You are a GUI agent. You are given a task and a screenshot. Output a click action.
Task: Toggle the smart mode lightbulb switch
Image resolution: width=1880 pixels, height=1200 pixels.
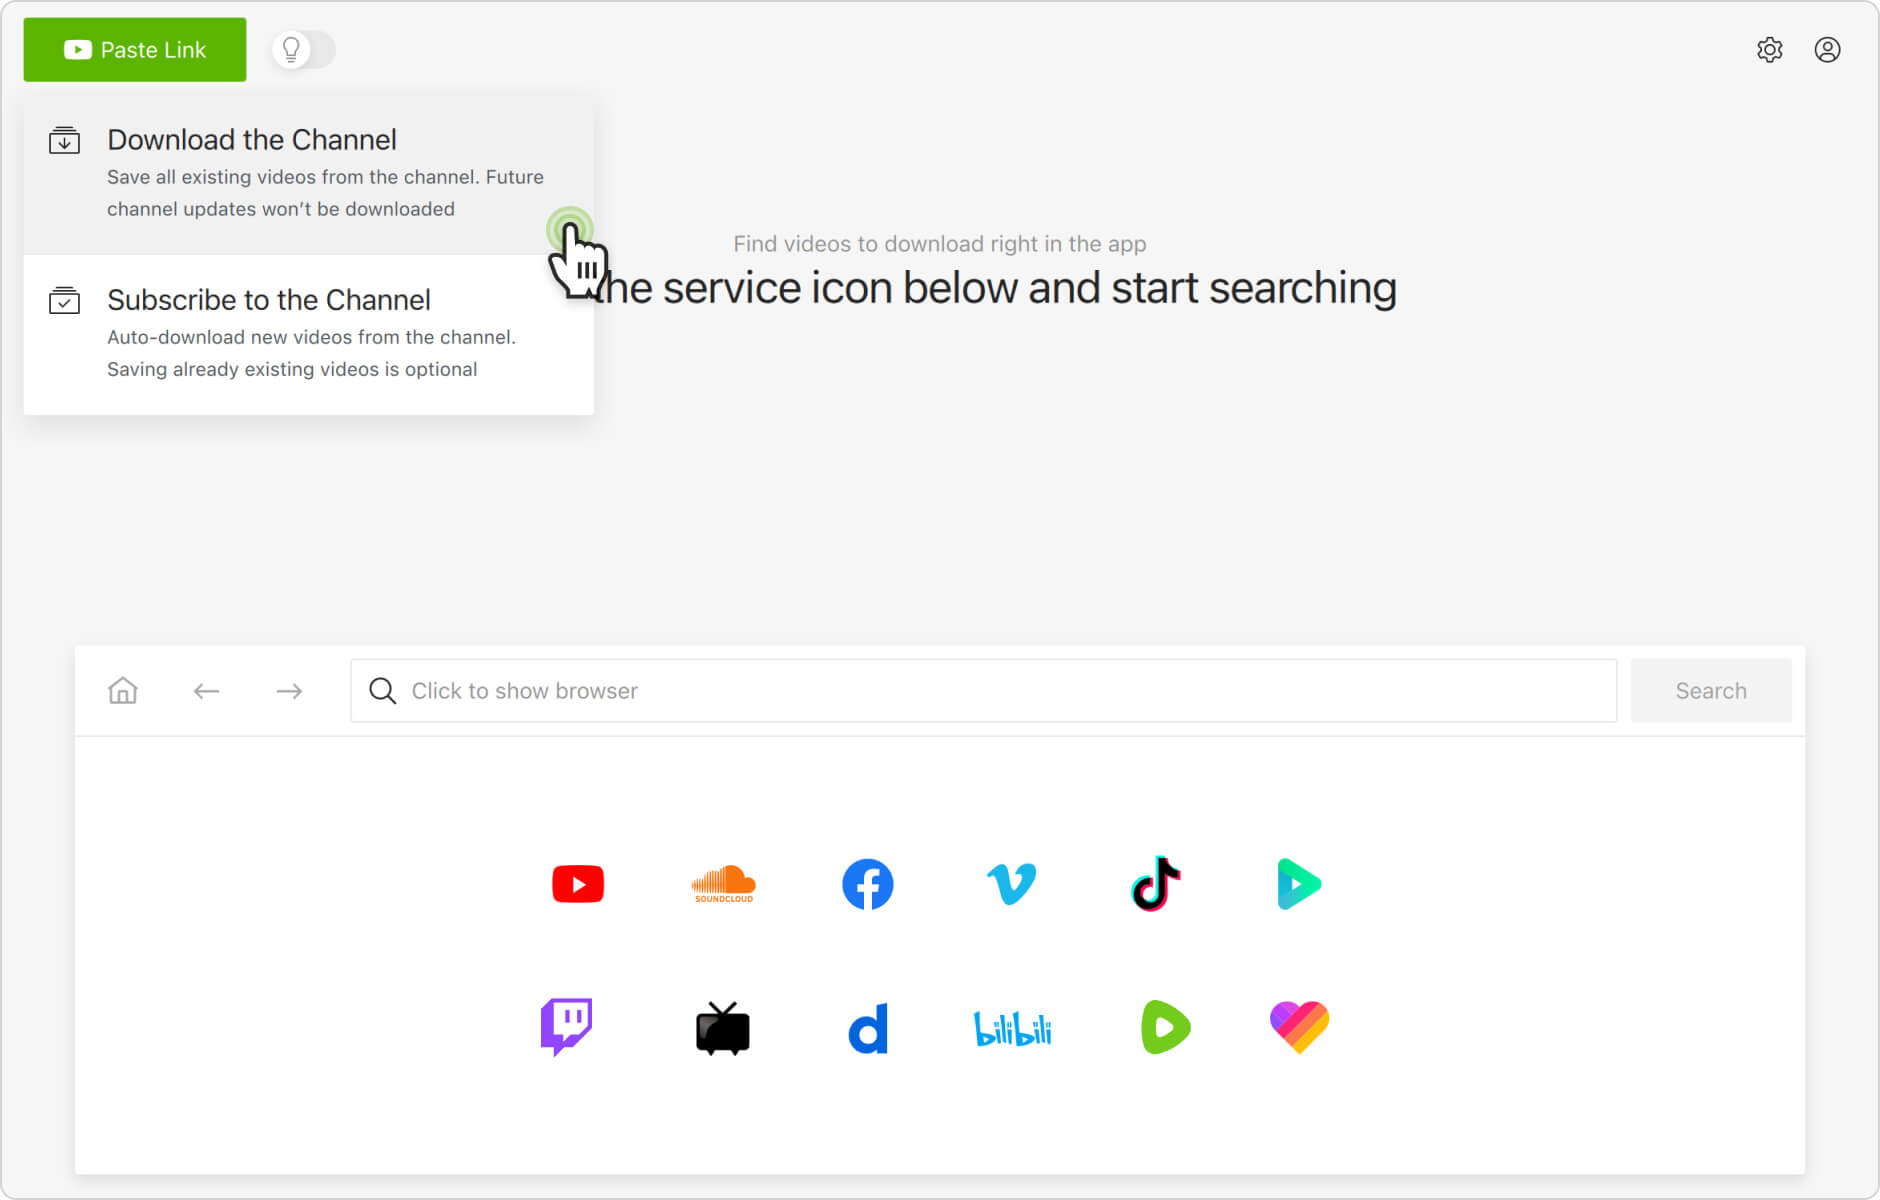(303, 50)
